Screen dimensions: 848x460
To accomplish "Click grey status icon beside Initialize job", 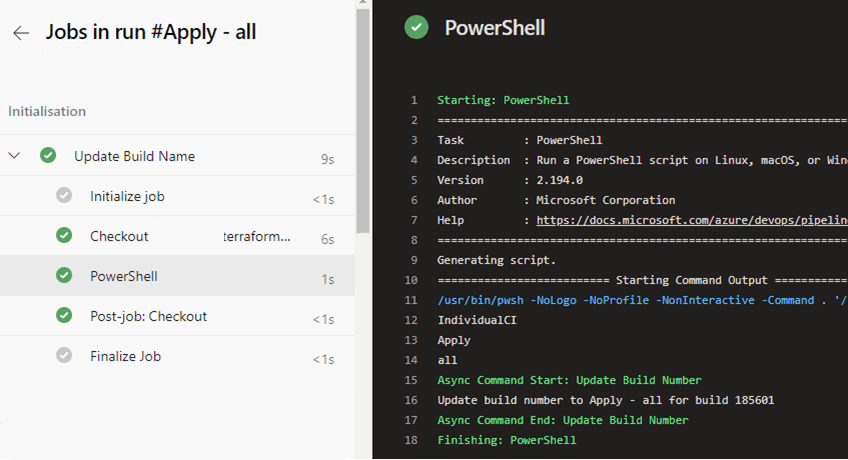I will click(64, 196).
